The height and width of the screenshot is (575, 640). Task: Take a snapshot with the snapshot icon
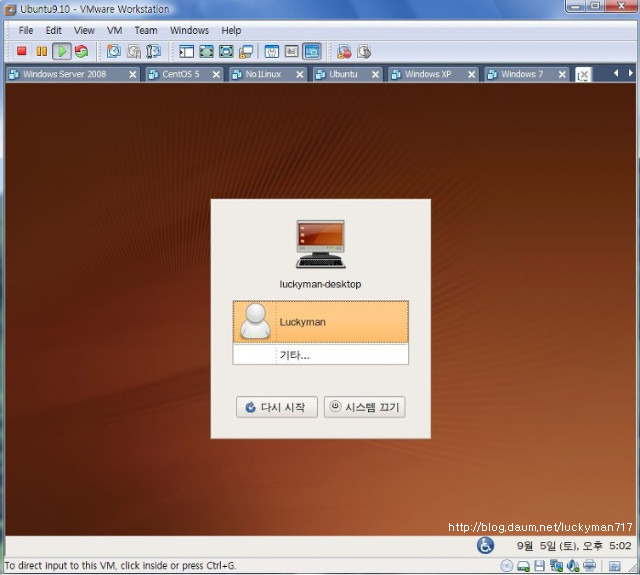pyautogui.click(x=114, y=51)
